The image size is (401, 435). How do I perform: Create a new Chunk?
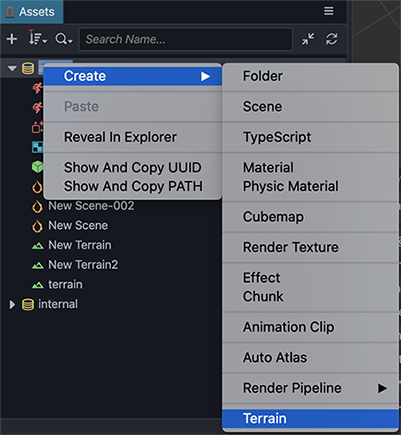tap(310, 296)
